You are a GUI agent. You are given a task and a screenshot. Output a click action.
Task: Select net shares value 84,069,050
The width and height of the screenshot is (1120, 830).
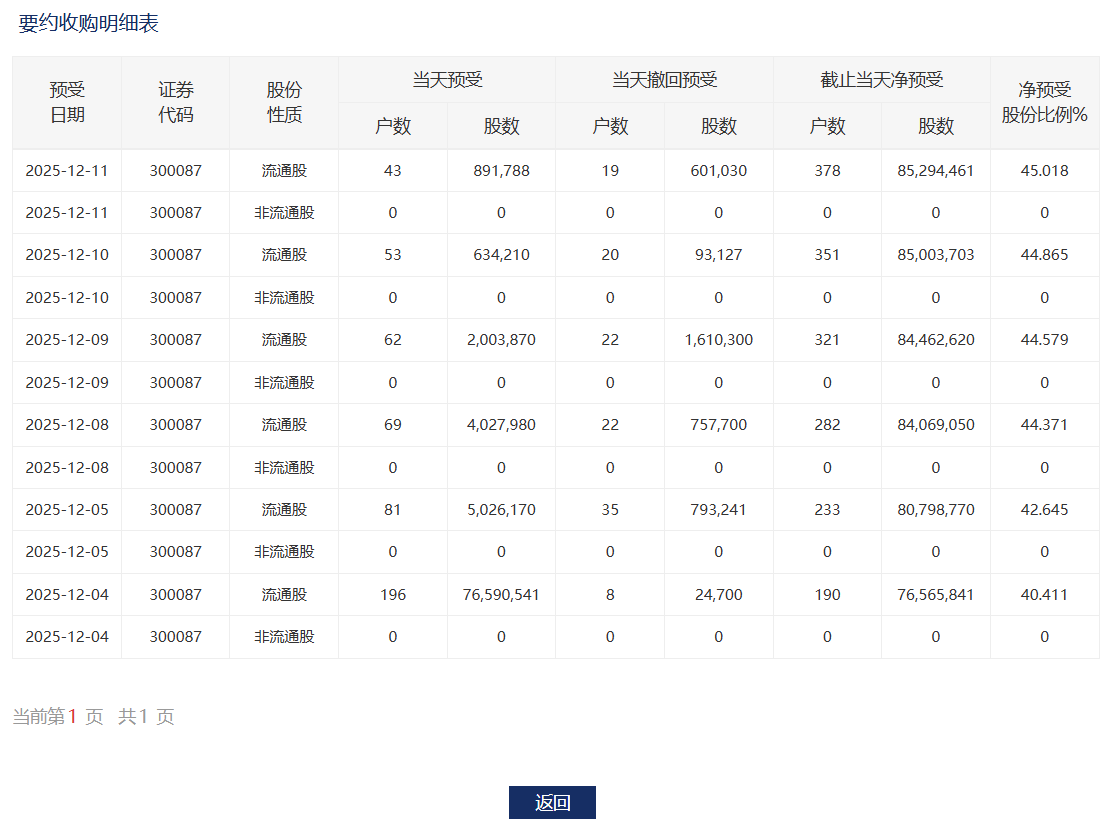[x=936, y=425]
